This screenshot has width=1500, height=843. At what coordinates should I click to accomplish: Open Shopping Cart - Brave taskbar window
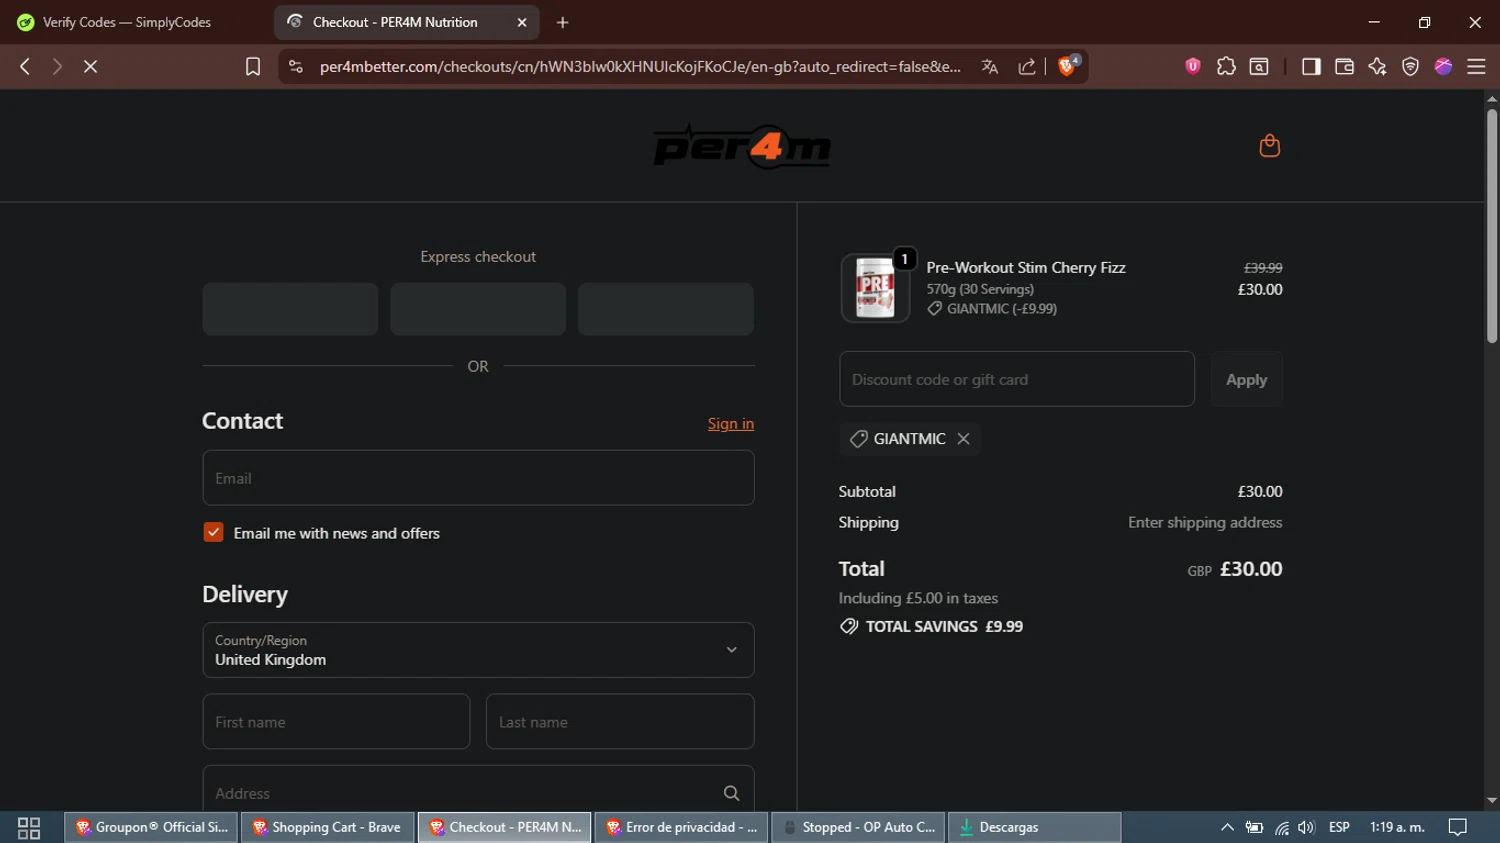(327, 827)
